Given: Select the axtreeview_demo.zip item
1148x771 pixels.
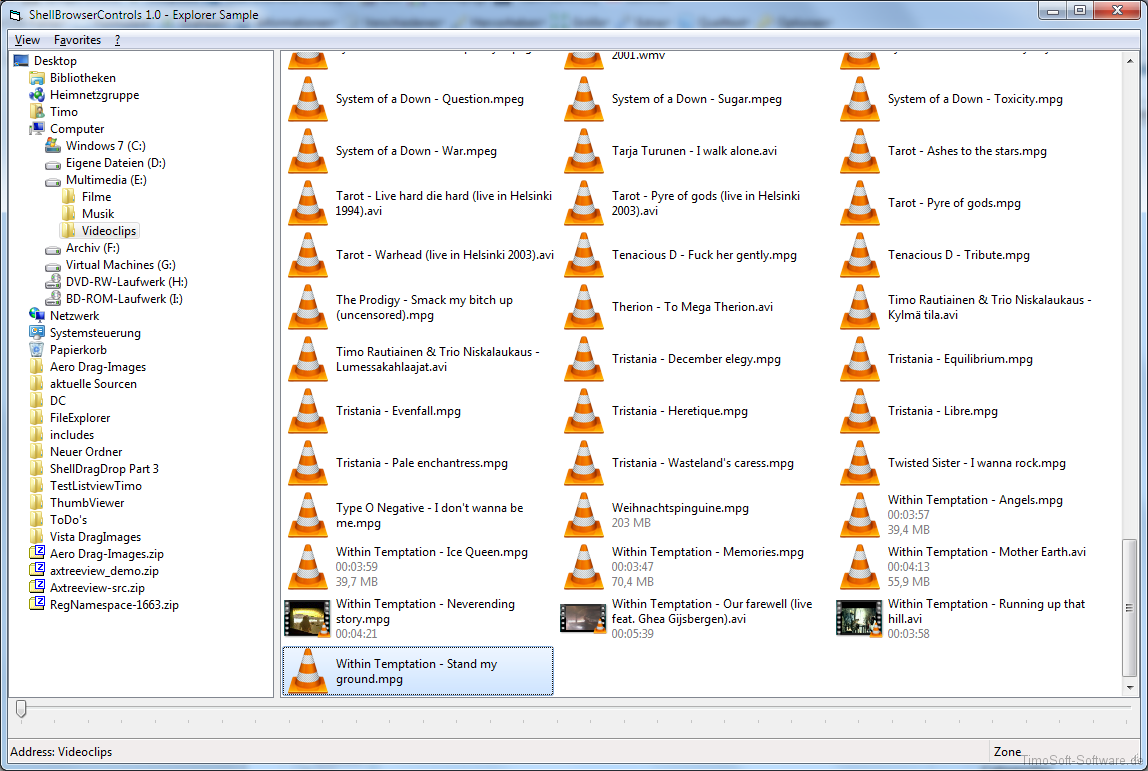Looking at the screenshot, I should (x=104, y=571).
